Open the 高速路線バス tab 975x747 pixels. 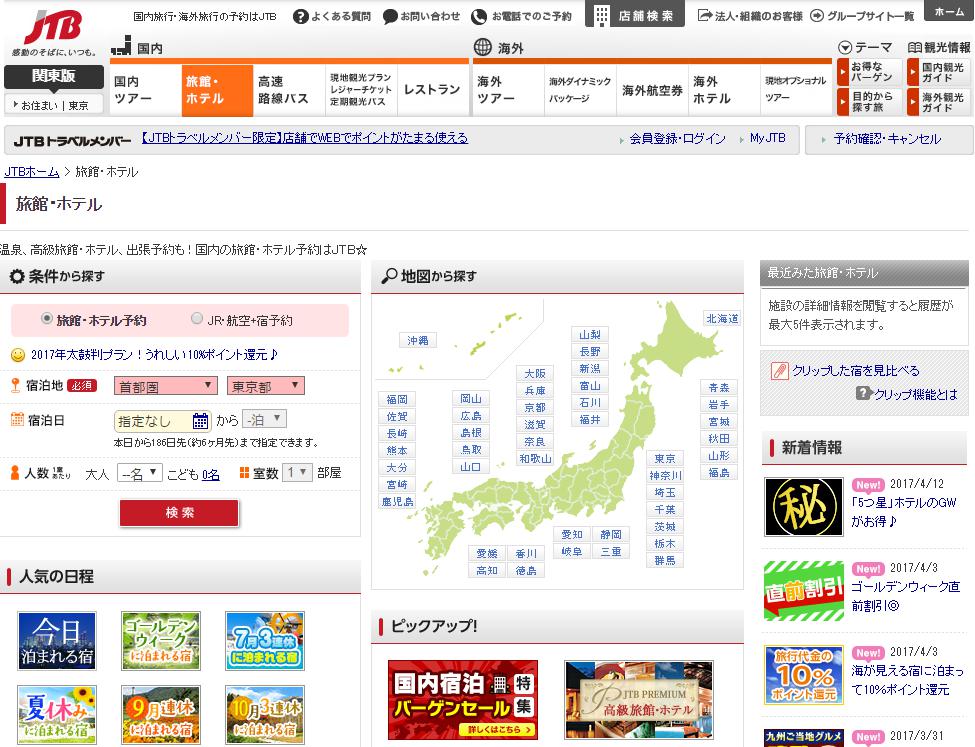[x=289, y=90]
